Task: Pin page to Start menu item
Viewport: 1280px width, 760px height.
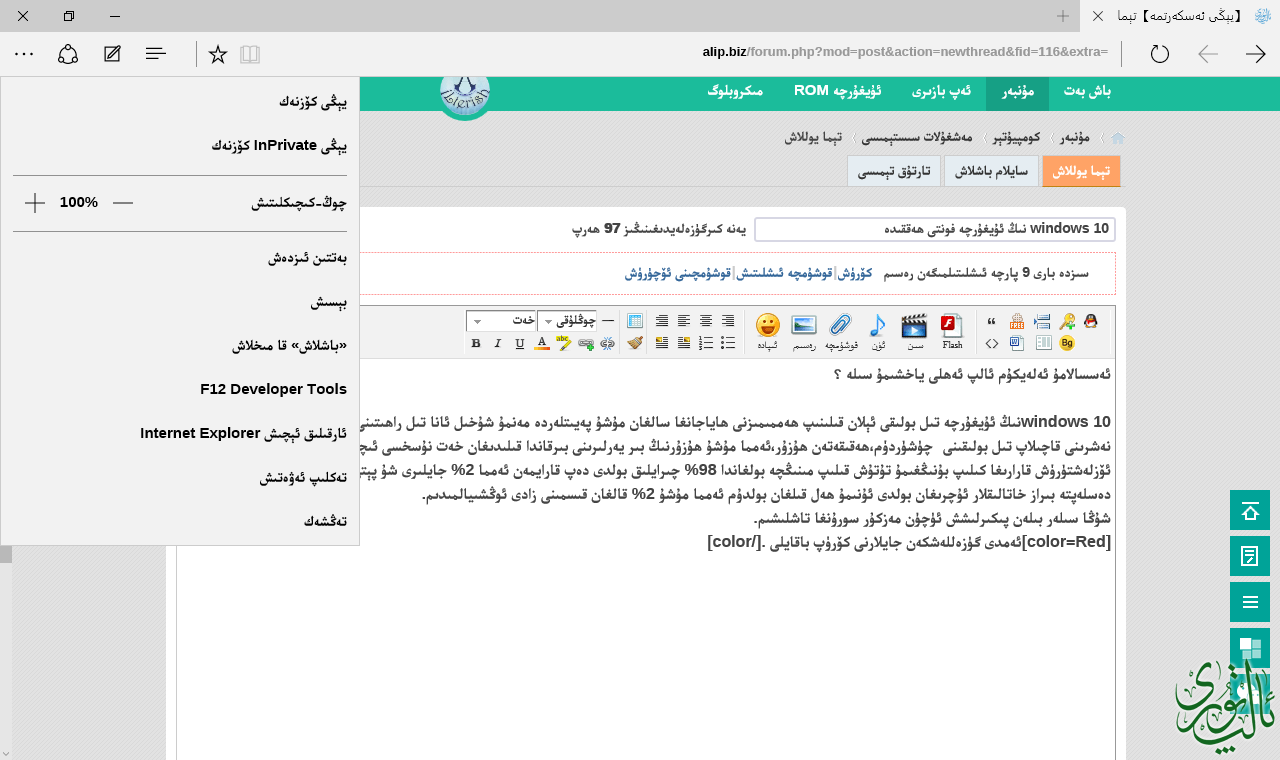Action: point(180,345)
